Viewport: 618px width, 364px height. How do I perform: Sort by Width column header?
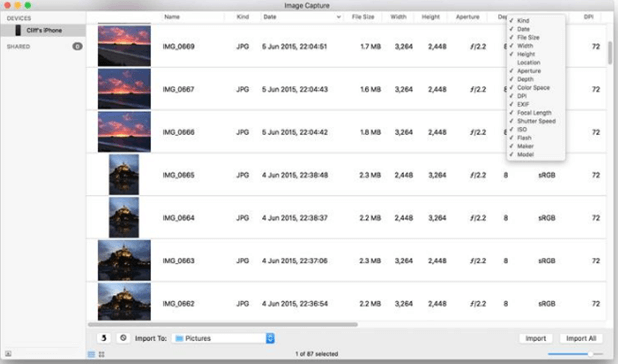[x=398, y=17]
